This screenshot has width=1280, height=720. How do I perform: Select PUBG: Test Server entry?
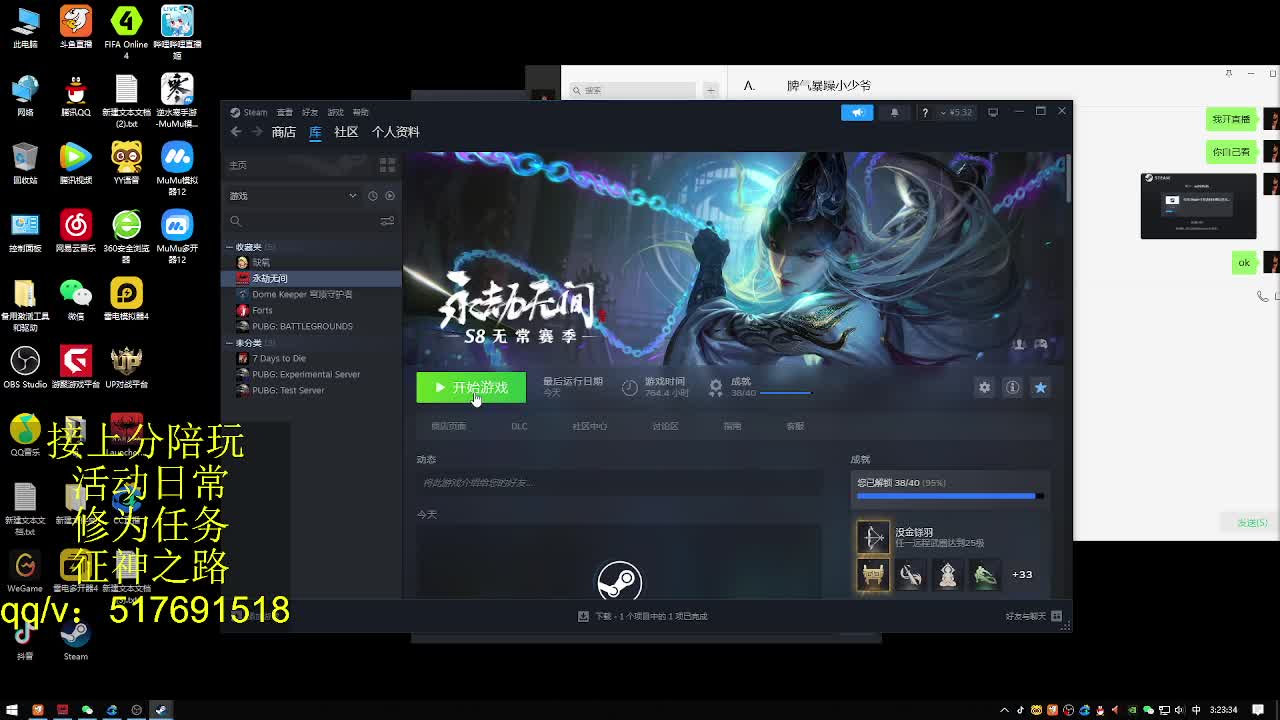pyautogui.click(x=312, y=390)
